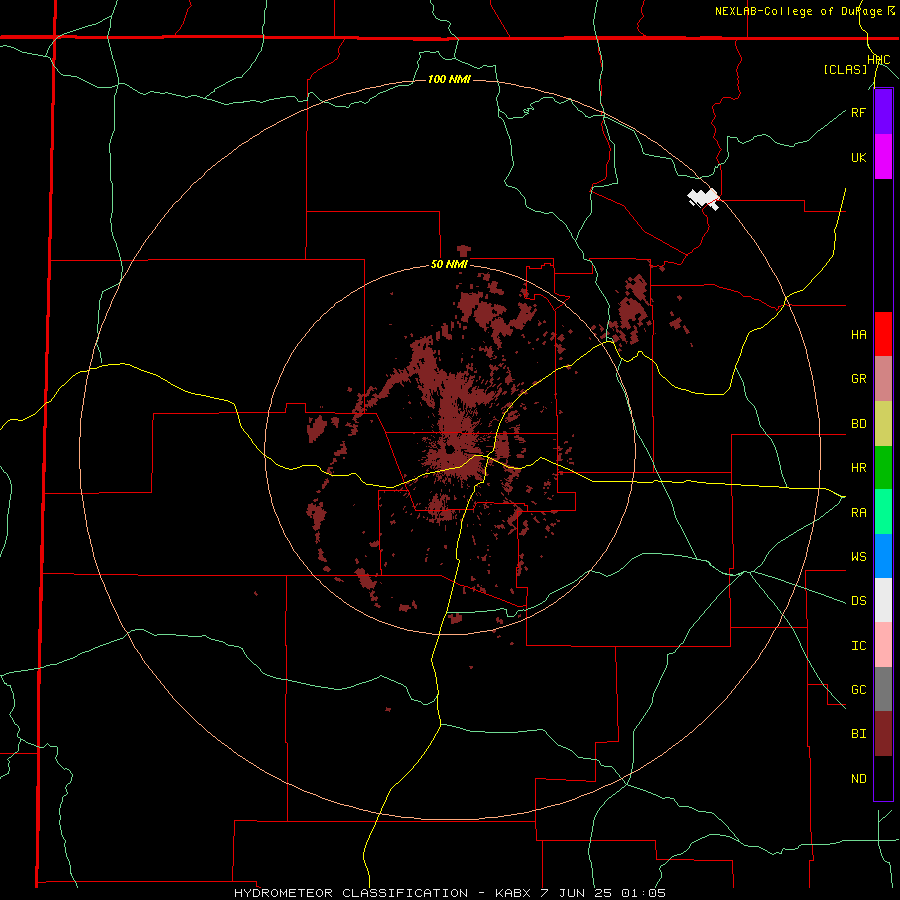The width and height of the screenshot is (900, 900).
Task: Click the pink-brown GR legend swatch
Action: click(x=883, y=379)
